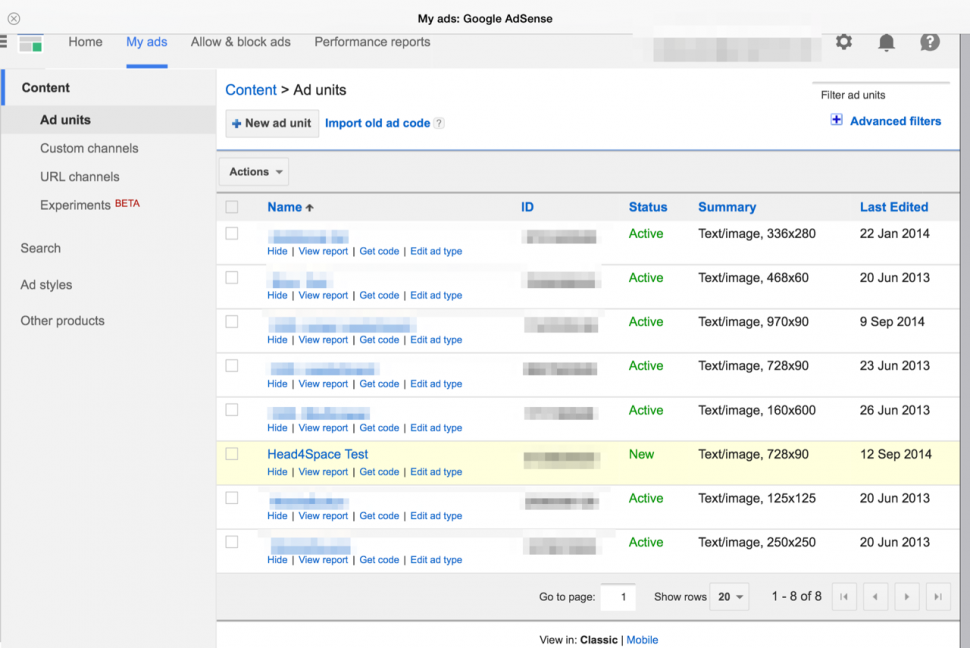The height and width of the screenshot is (648, 970).
Task: Expand Advanced filters
Action: click(x=895, y=121)
